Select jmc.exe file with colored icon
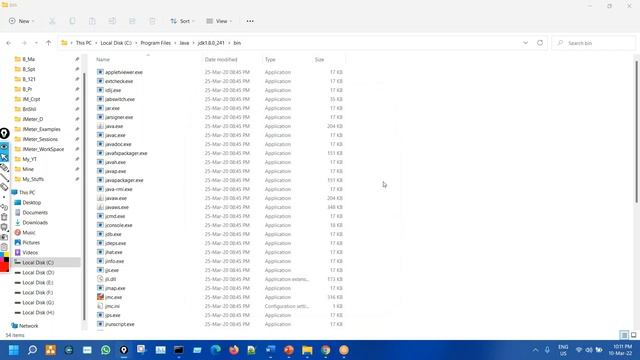Viewport: 640px width, 360px height. pyautogui.click(x=109, y=297)
